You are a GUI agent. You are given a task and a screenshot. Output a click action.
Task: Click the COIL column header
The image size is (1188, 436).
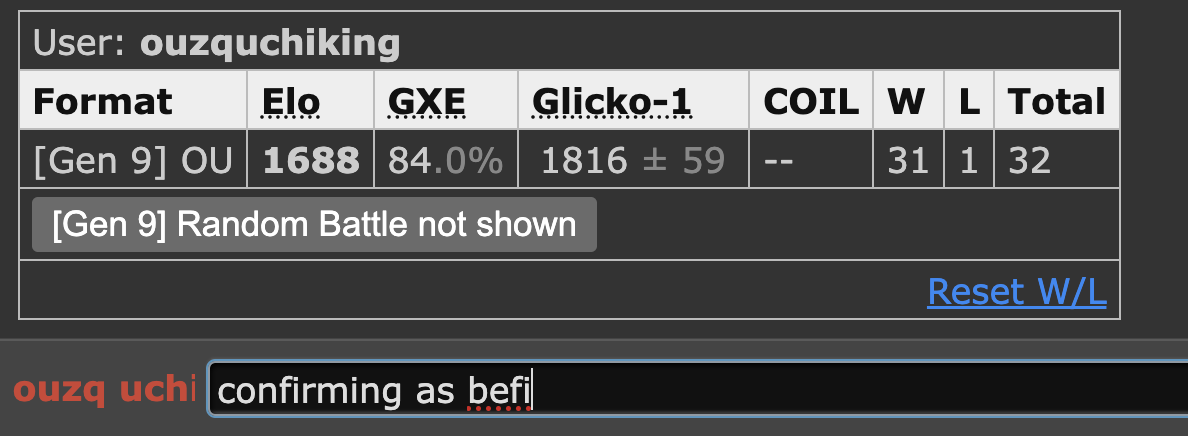tap(811, 101)
